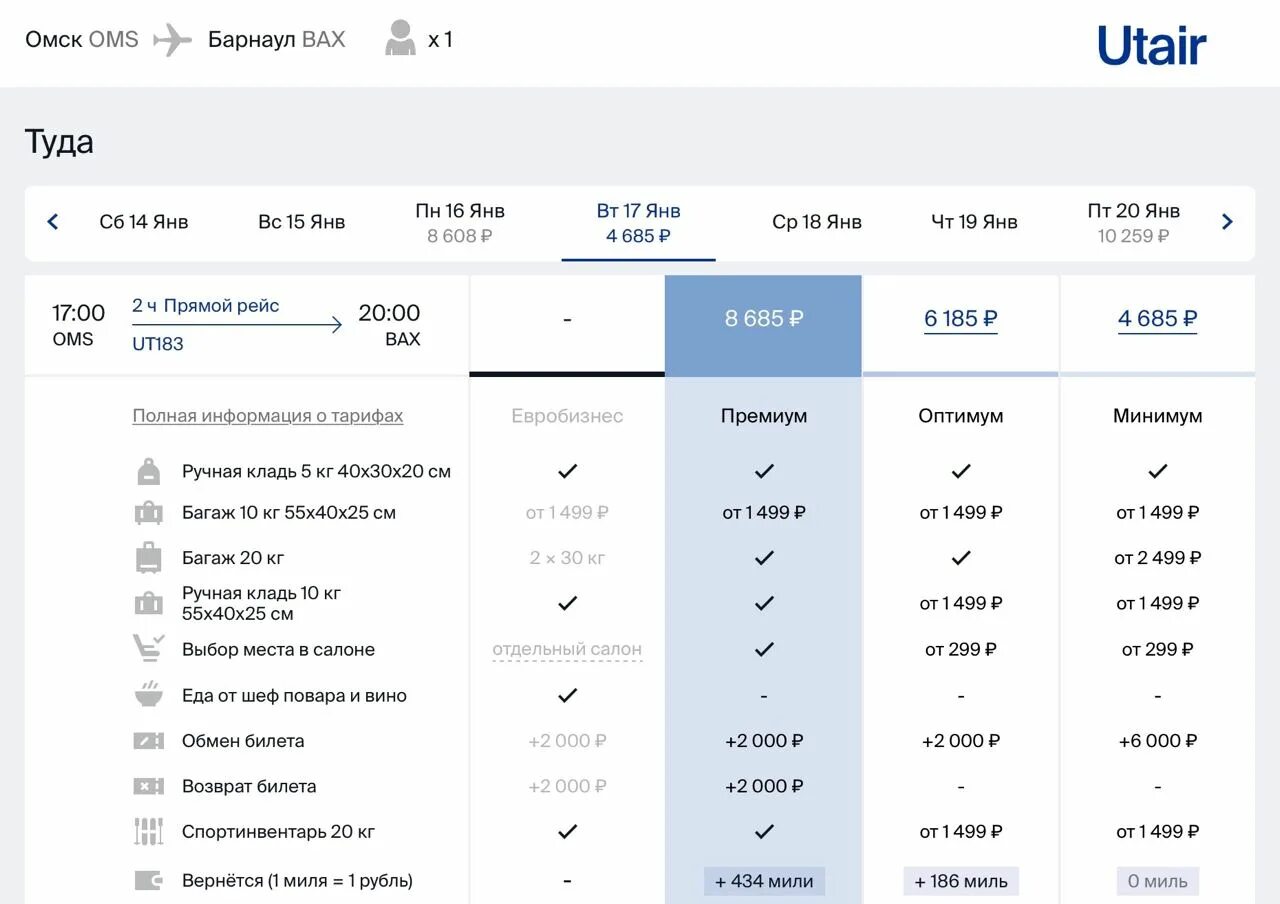Click the airplane route icon
The width and height of the screenshot is (1280, 904).
(172, 40)
